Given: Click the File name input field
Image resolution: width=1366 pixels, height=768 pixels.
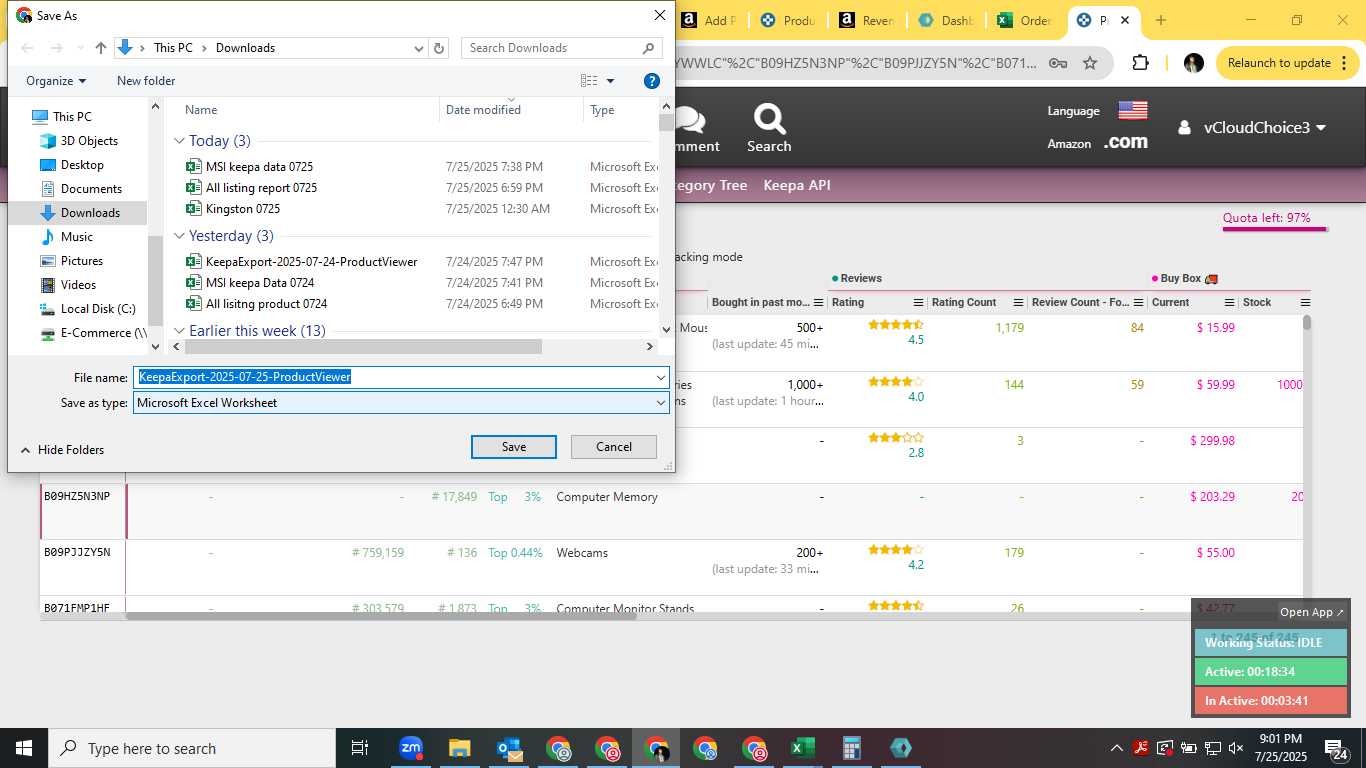Looking at the screenshot, I should [x=394, y=377].
